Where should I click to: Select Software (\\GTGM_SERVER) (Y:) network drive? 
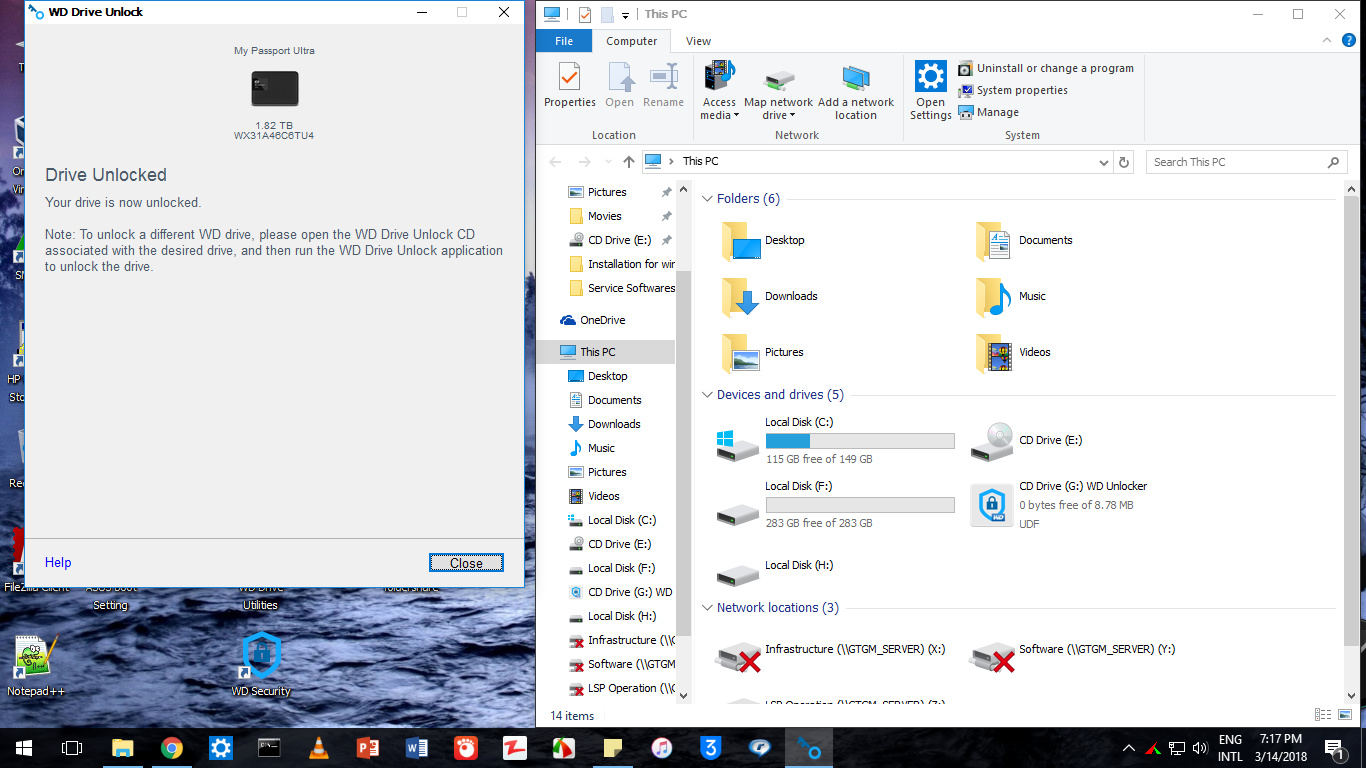point(1073,654)
